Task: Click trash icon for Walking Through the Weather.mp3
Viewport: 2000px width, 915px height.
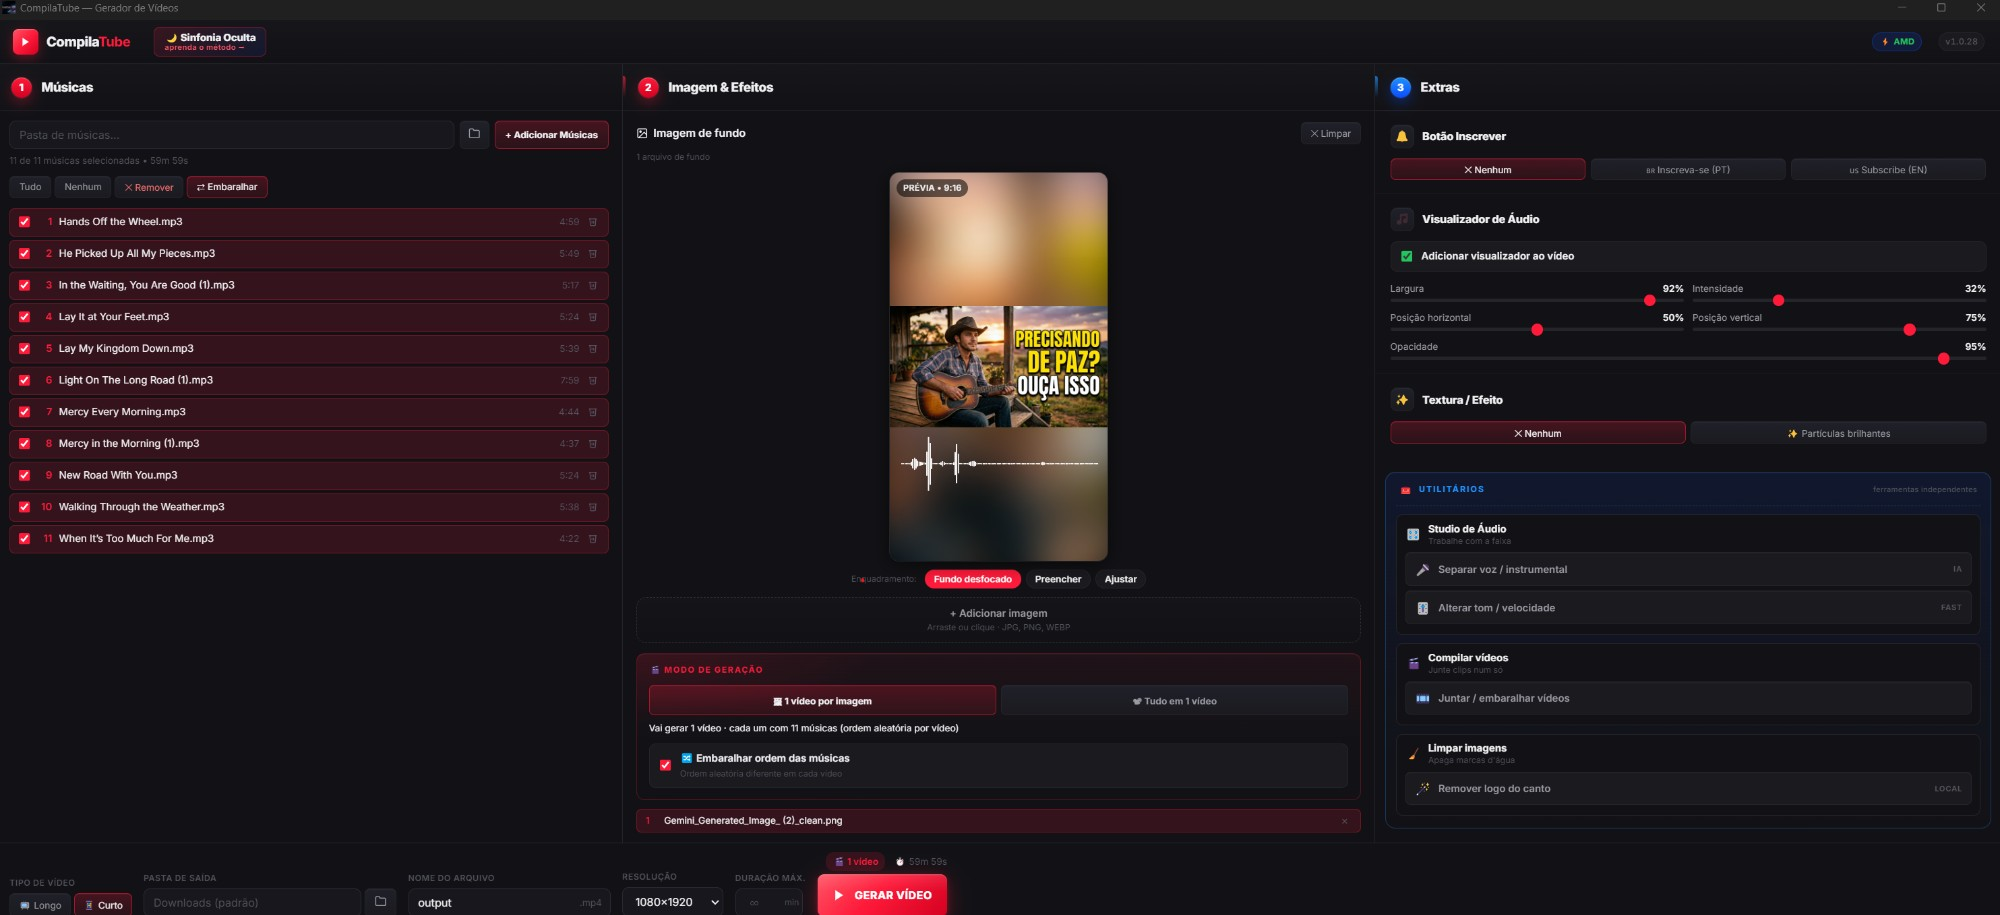Action: (593, 507)
